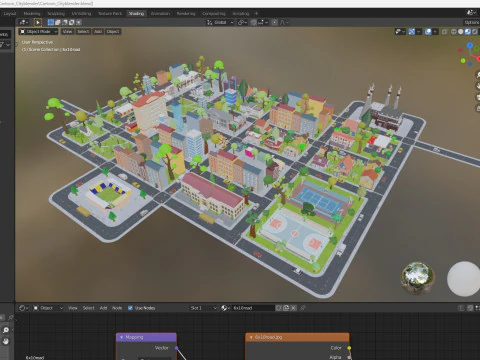The image size is (480, 360).
Task: Switch to the Rendering workspace tab
Action: pos(186,14)
